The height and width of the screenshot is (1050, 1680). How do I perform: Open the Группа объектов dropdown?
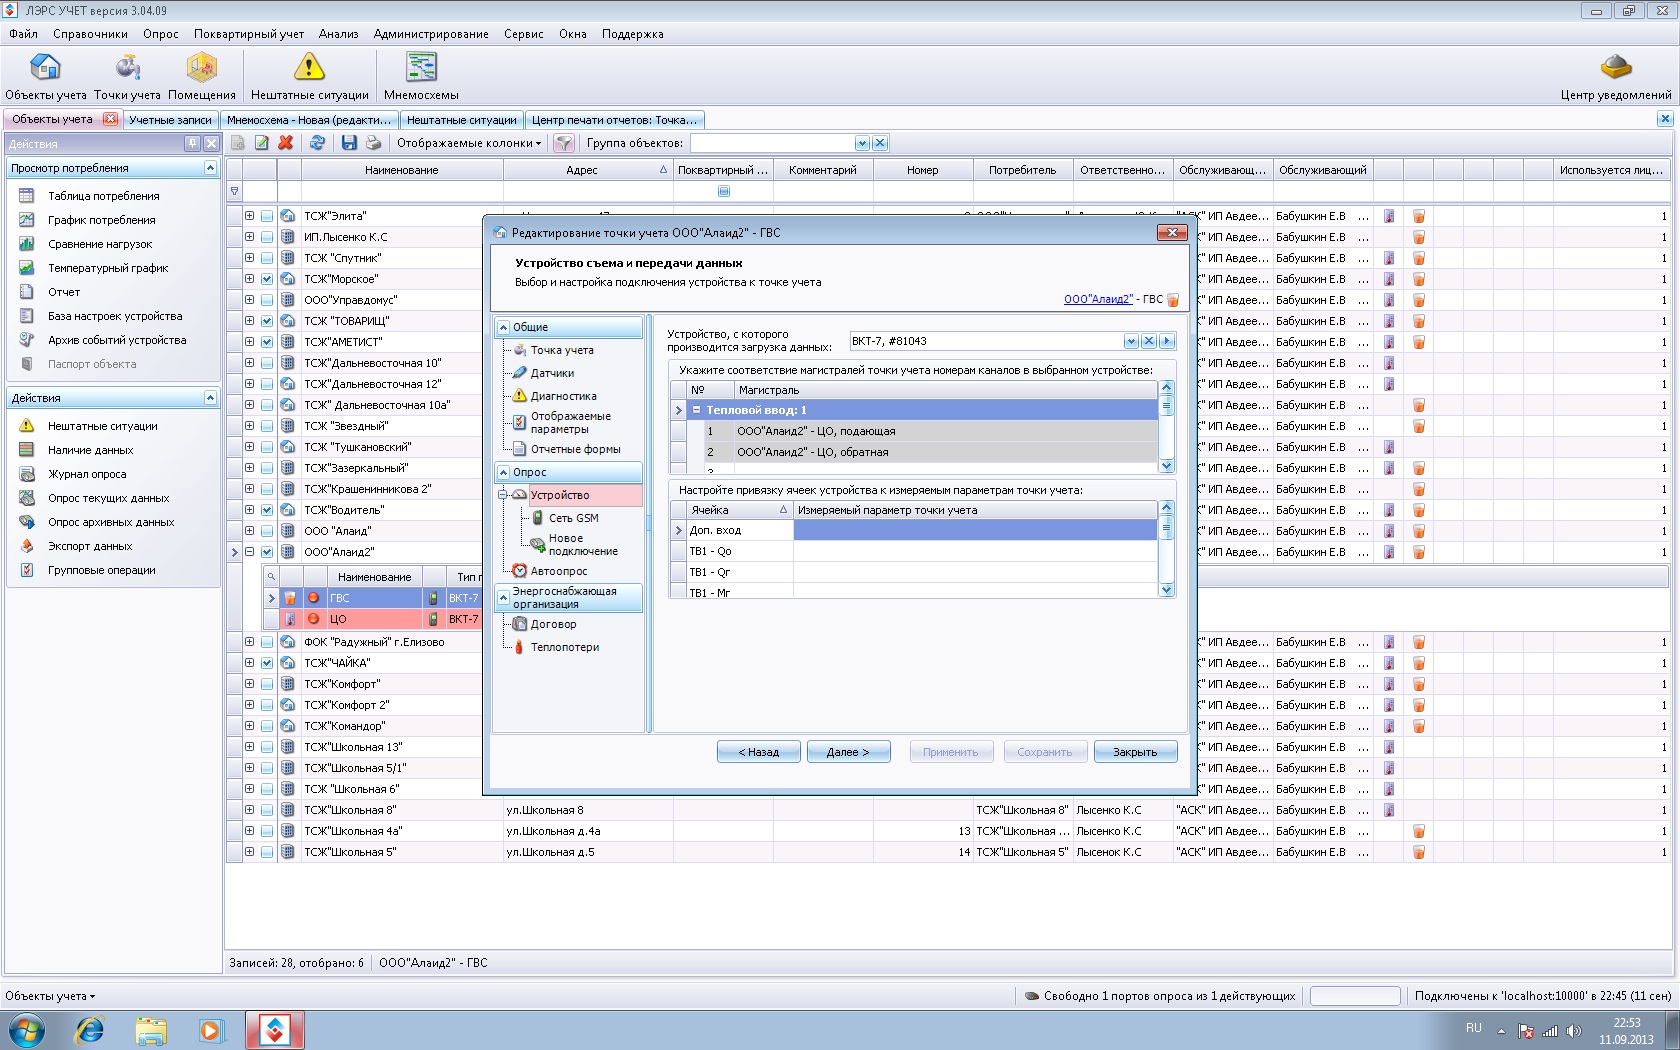coord(862,143)
